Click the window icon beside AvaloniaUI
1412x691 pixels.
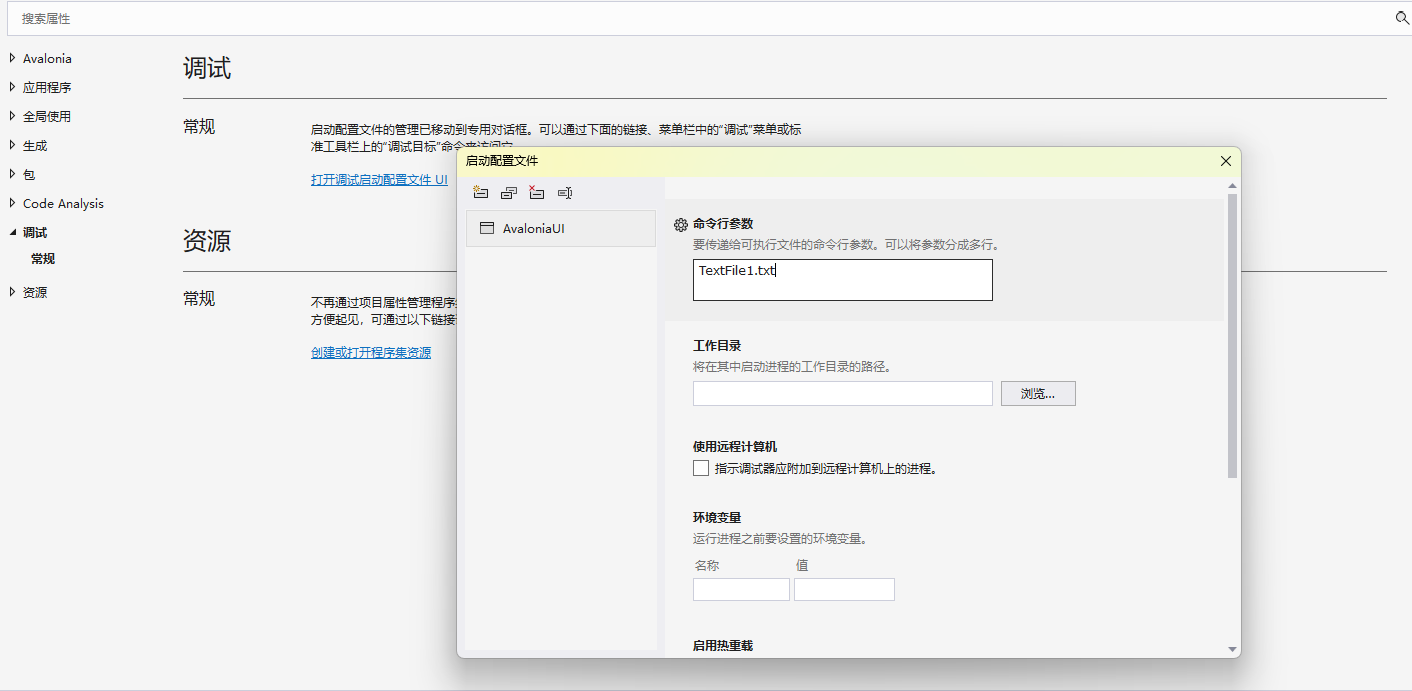coord(487,228)
